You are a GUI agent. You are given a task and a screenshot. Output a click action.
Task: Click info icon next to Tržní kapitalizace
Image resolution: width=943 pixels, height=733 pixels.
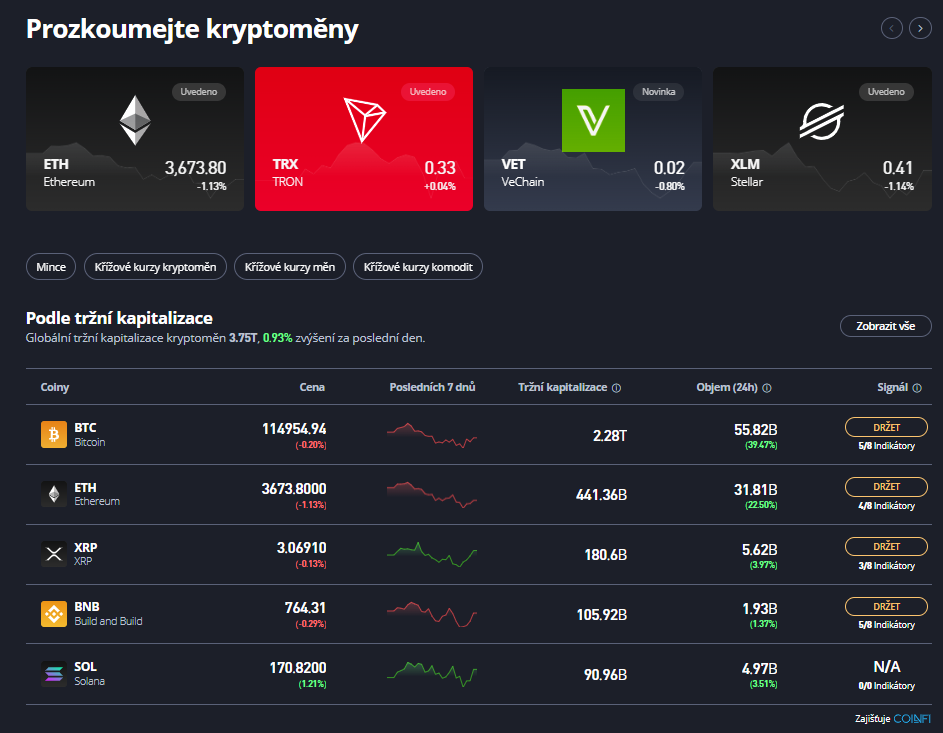(x=616, y=388)
